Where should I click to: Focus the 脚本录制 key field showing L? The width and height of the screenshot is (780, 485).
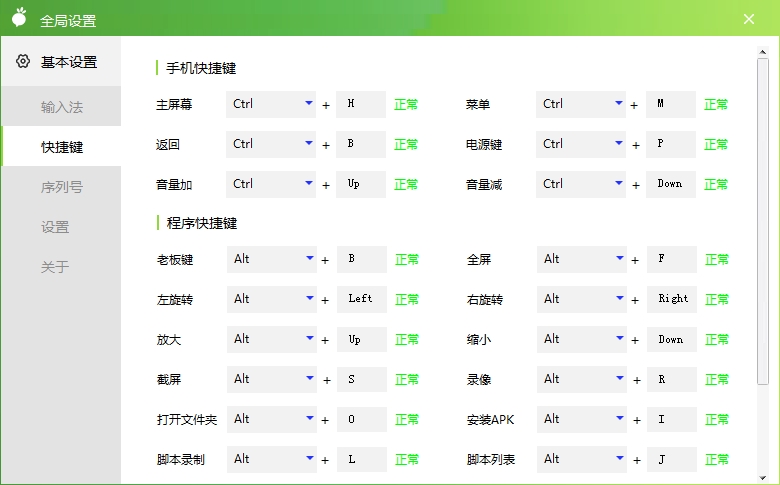(361, 459)
